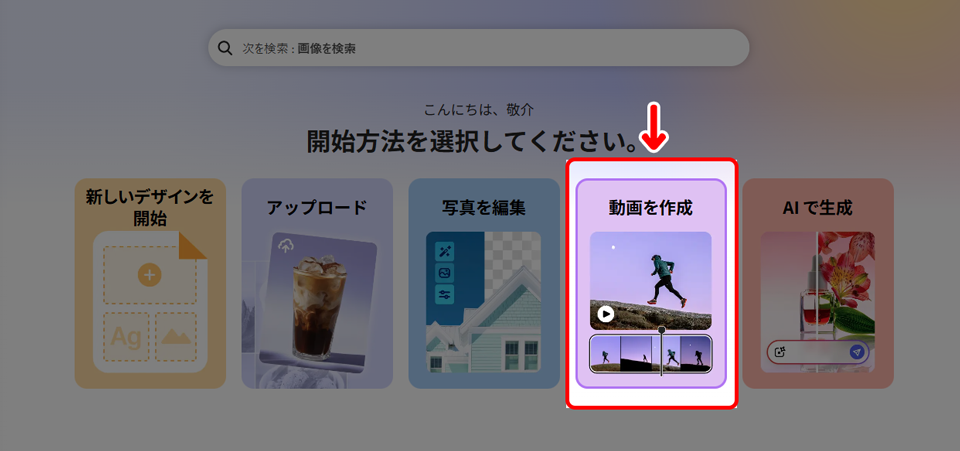Screen dimensions: 960x451
Task: Click the magic wand icon in photo card
Action: coord(444,251)
